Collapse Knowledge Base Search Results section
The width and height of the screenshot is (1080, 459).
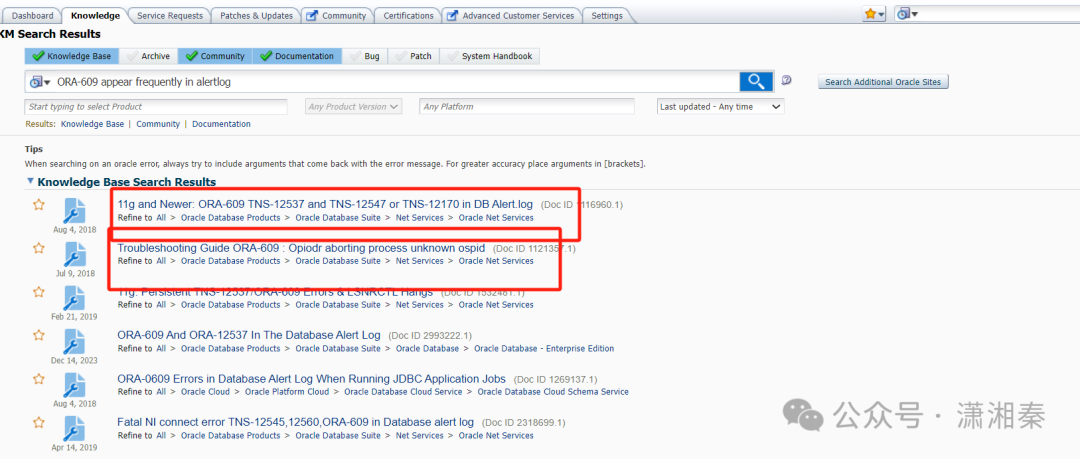30,181
